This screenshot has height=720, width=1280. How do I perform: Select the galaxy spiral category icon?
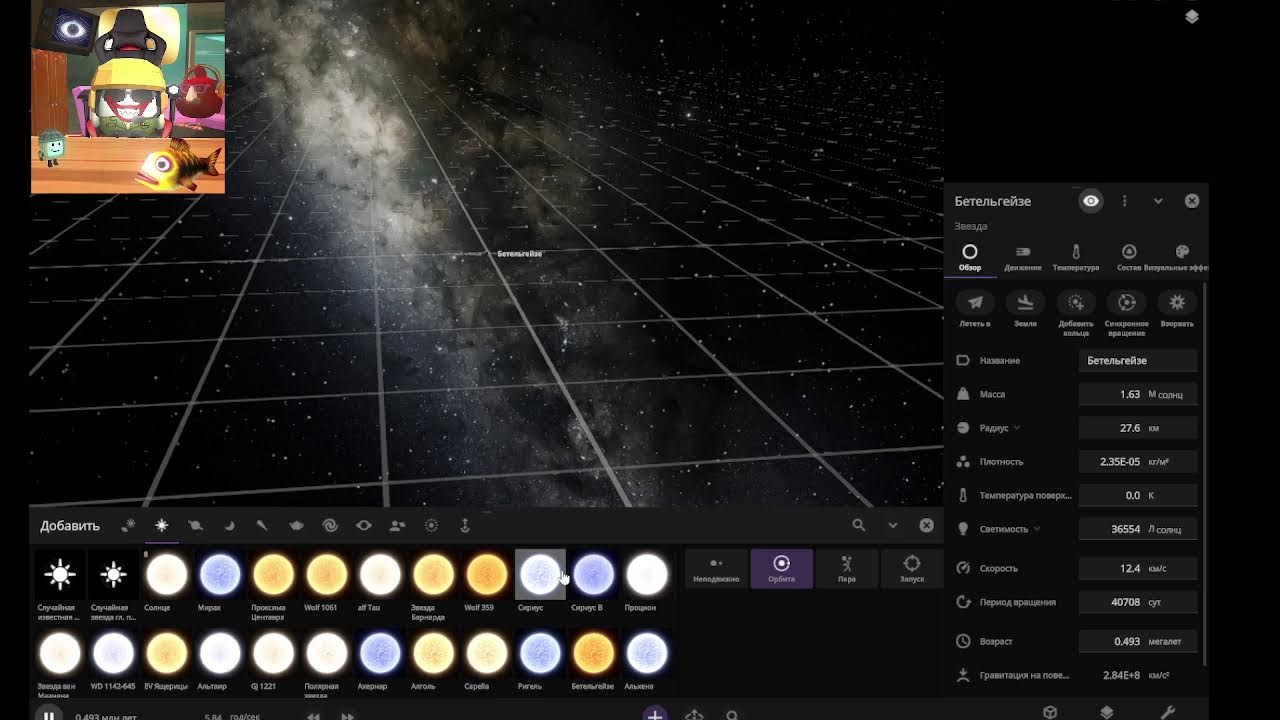pos(330,525)
